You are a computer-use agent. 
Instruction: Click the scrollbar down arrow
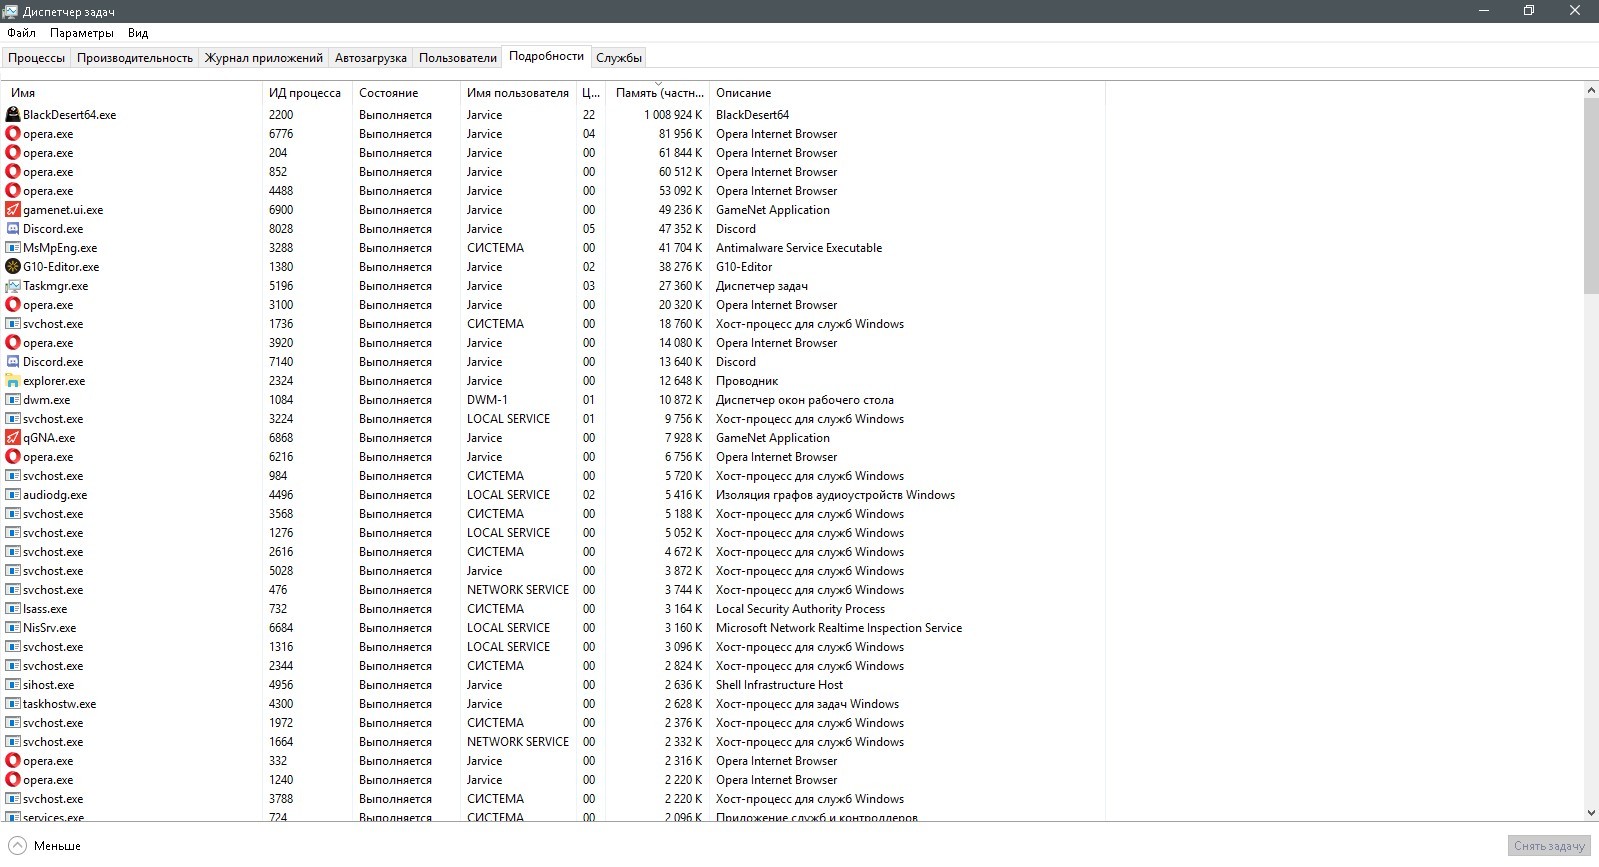point(1591,813)
